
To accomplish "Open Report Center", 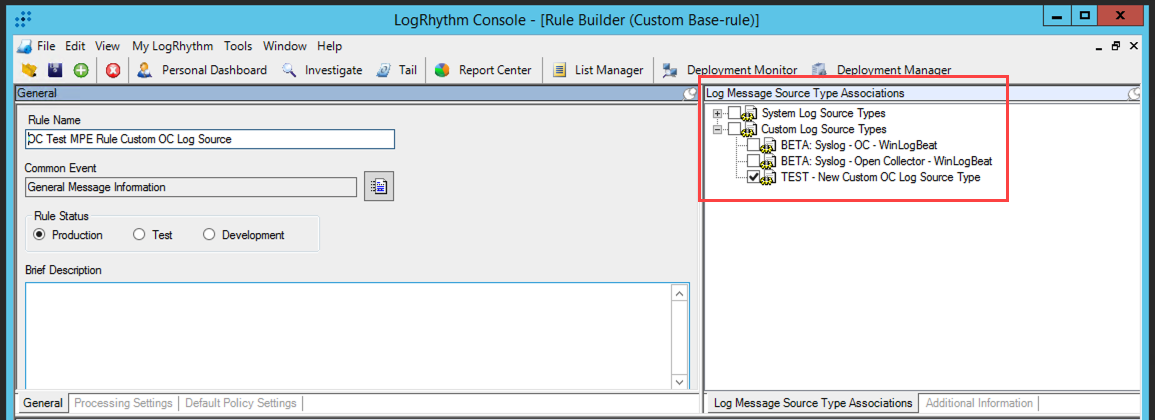I will (x=483, y=70).
